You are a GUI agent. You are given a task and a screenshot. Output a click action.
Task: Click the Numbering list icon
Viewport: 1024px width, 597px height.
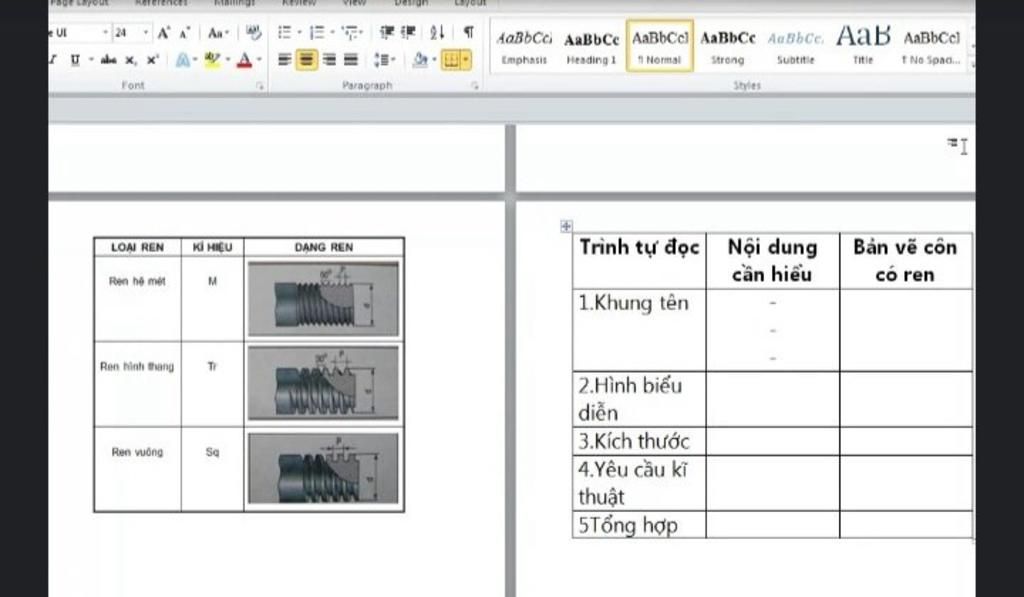317,33
